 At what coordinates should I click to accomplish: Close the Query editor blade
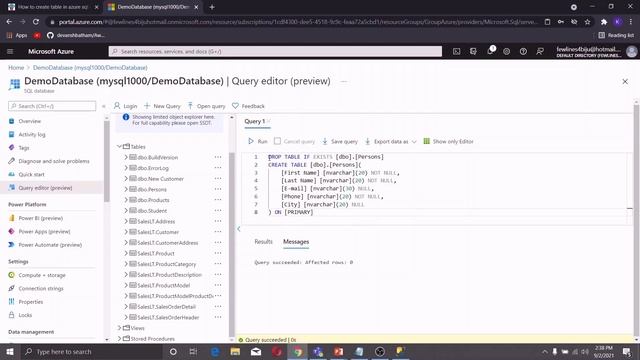pyautogui.click(x=625, y=81)
